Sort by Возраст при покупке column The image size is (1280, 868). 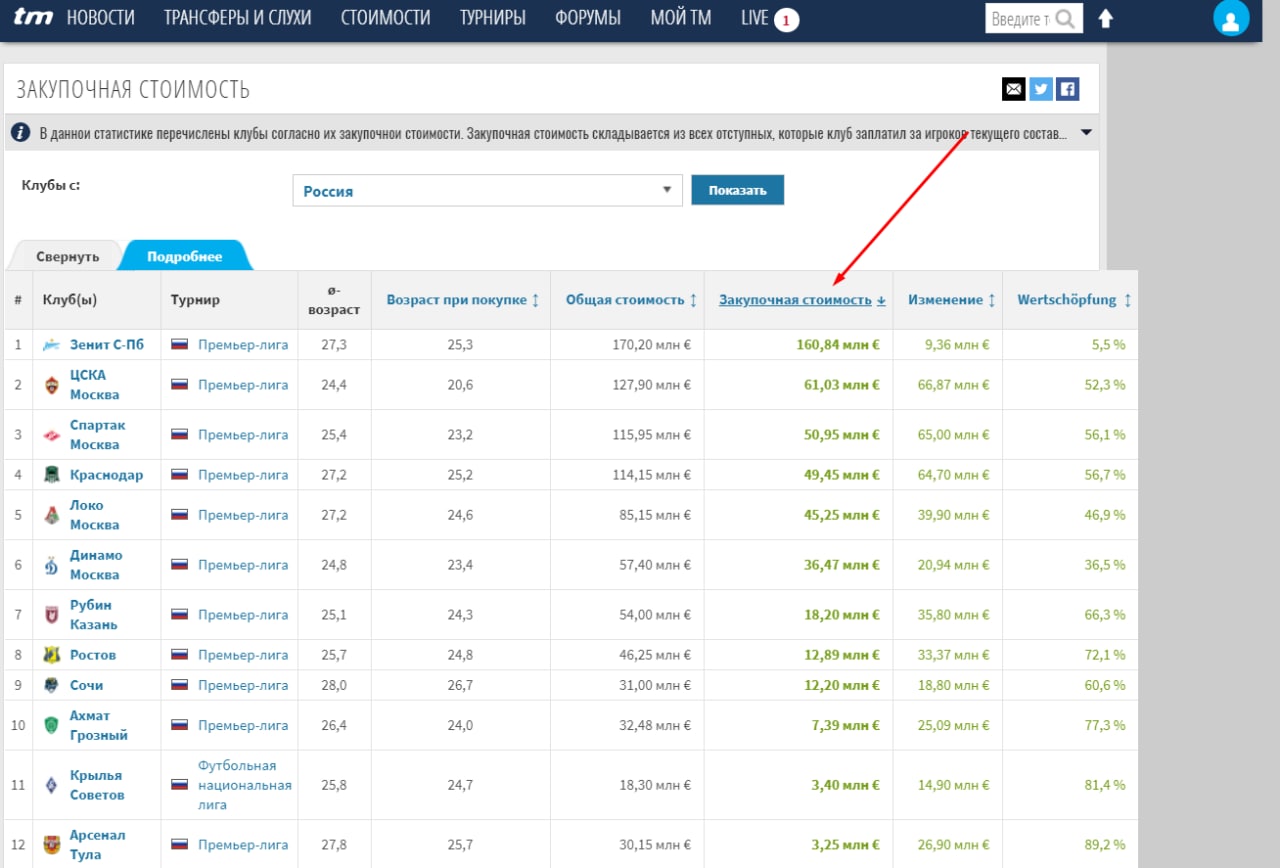click(463, 300)
